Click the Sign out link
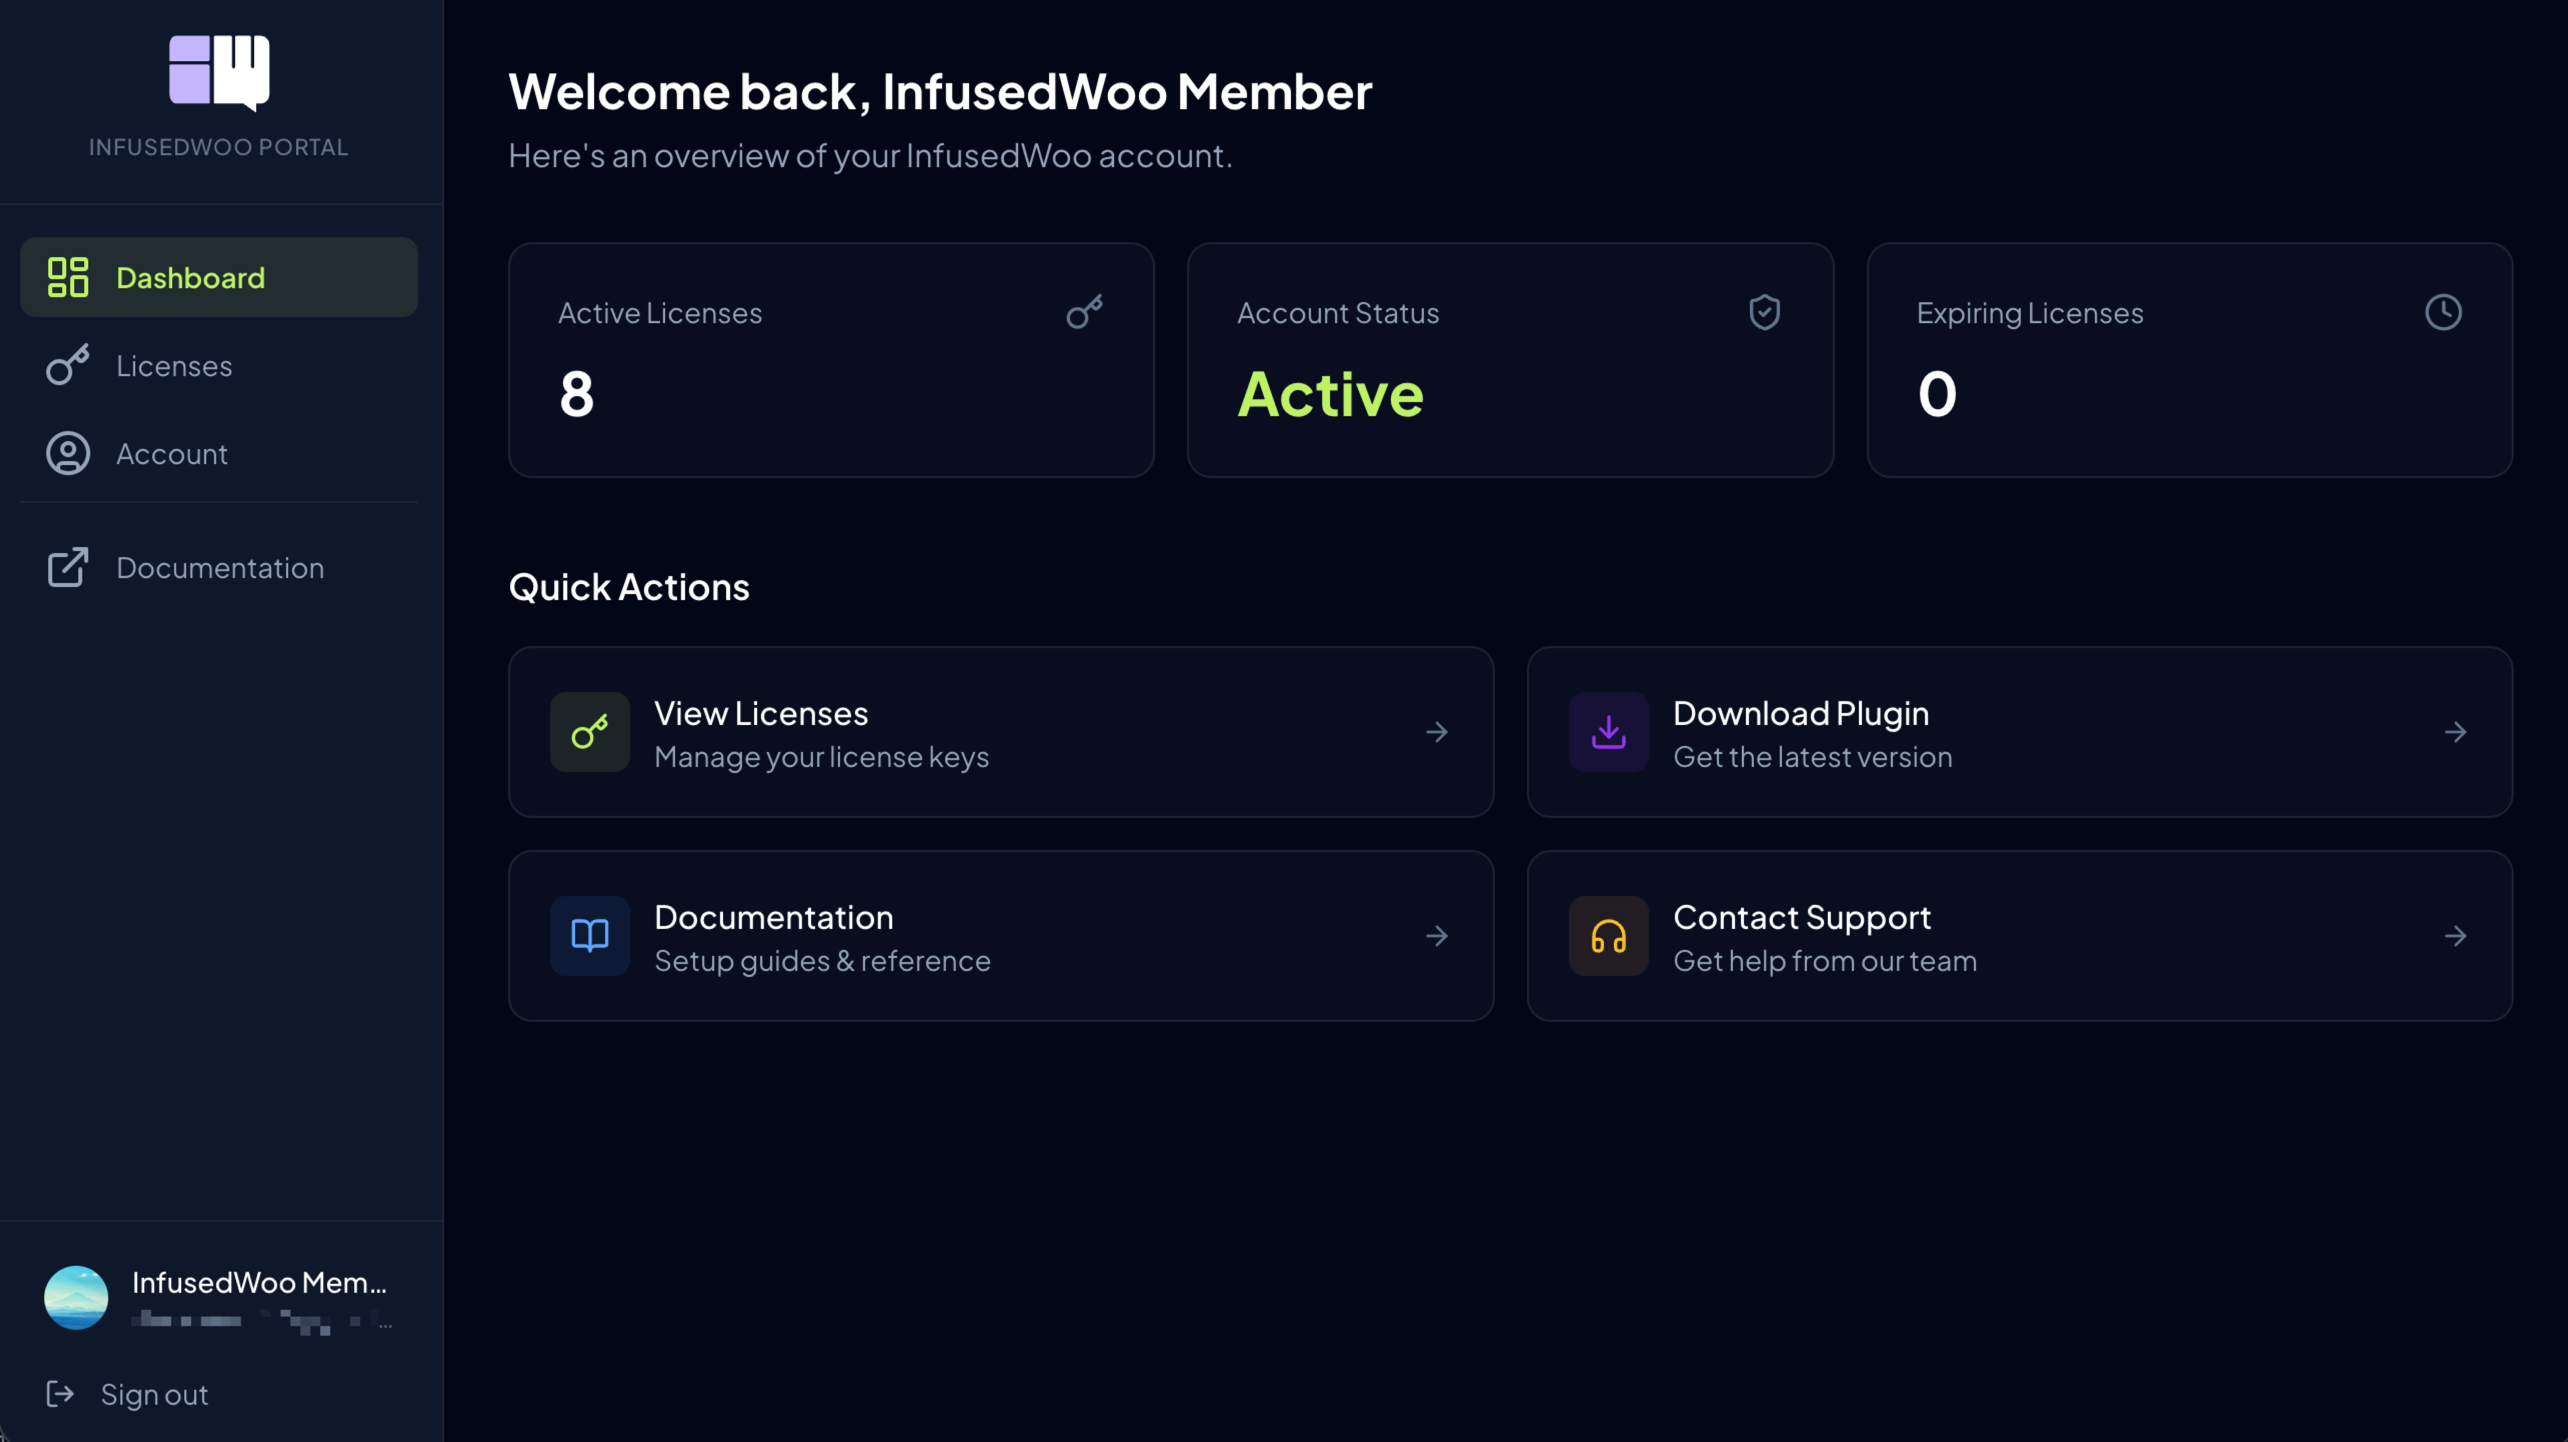Screen dimensions: 2568x1442 154,1394
